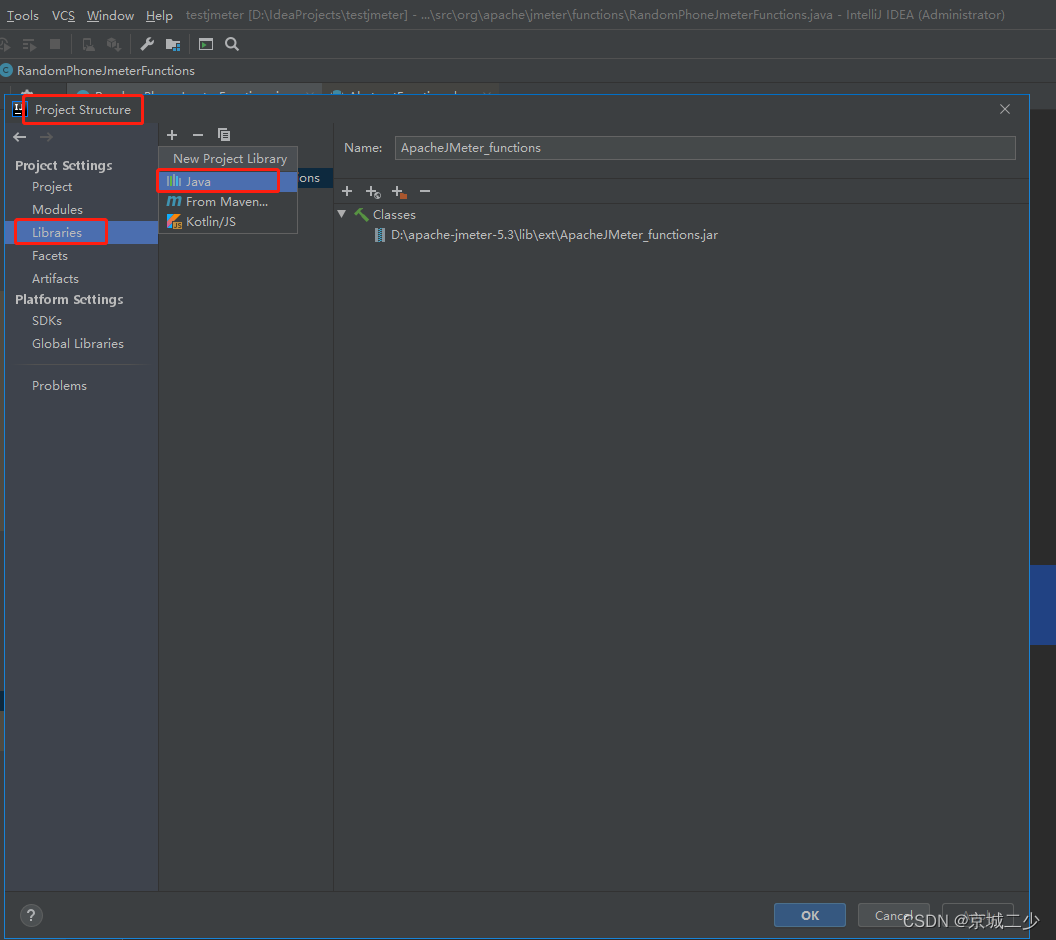Close the Project Structure dialog
1056x940 pixels.
point(1005,109)
